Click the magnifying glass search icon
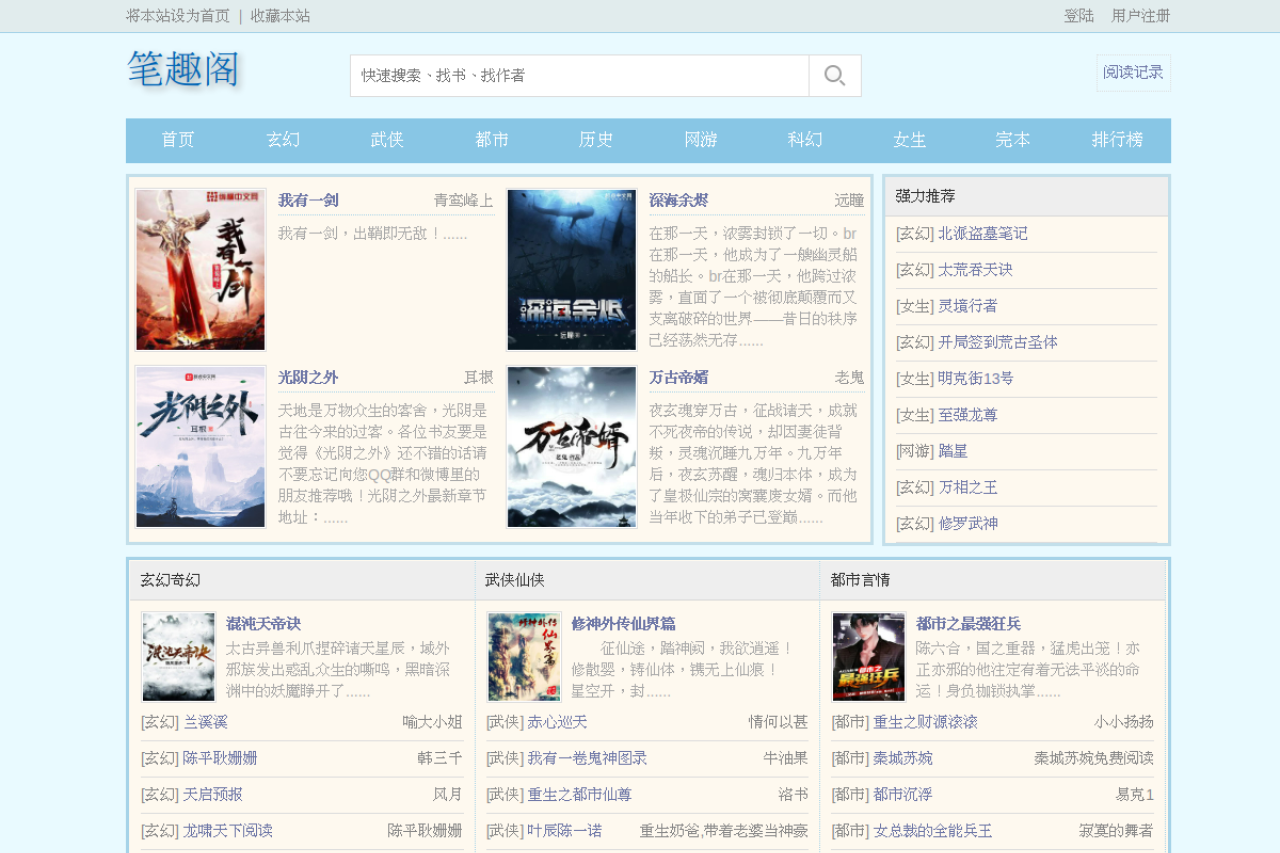This screenshot has width=1280, height=853. [834, 76]
